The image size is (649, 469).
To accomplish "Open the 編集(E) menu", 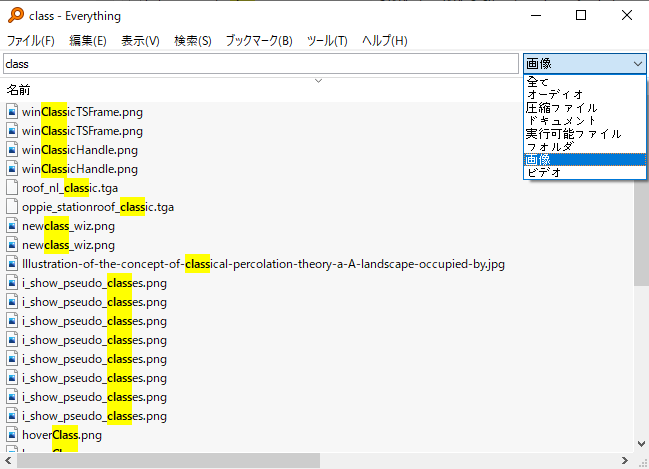I will (x=88, y=41).
